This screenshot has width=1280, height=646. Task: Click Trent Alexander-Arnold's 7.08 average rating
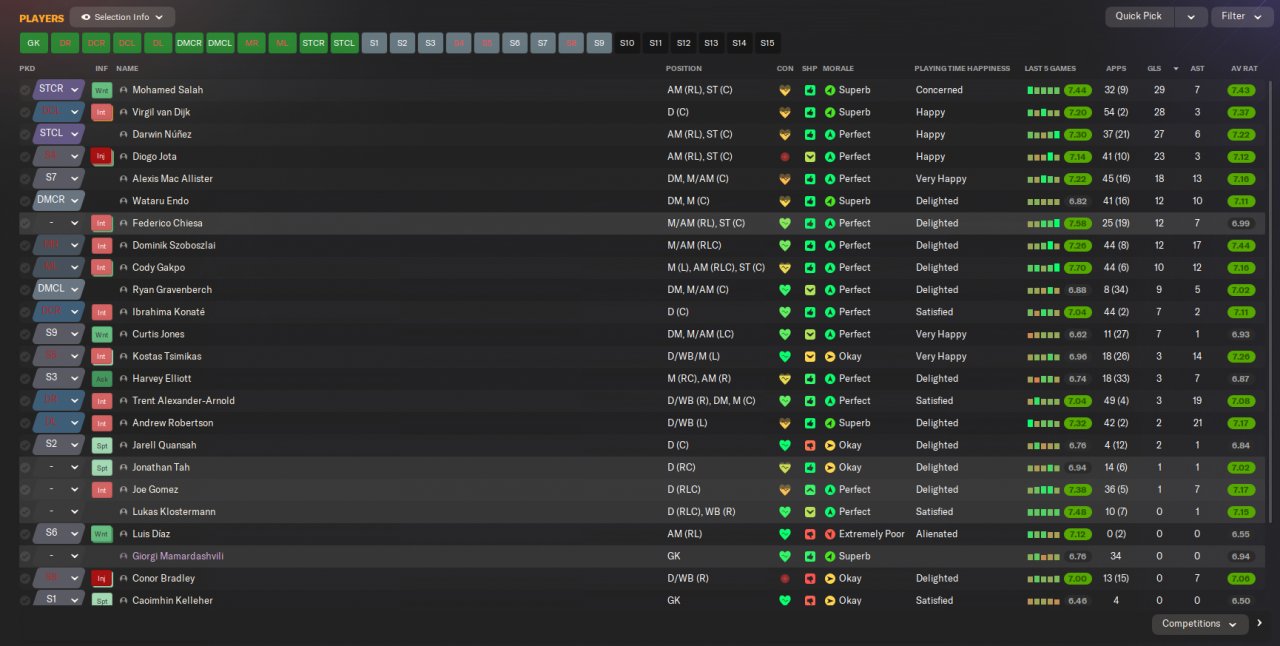coord(1241,401)
